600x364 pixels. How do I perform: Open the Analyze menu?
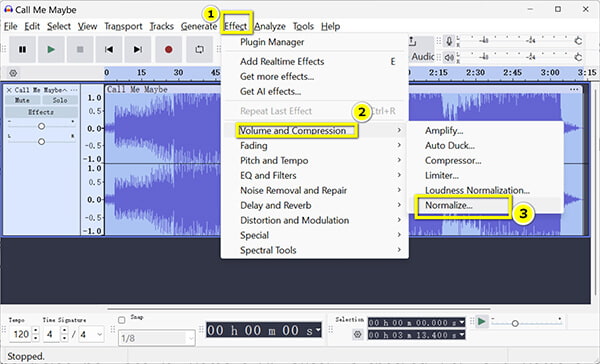point(270,26)
